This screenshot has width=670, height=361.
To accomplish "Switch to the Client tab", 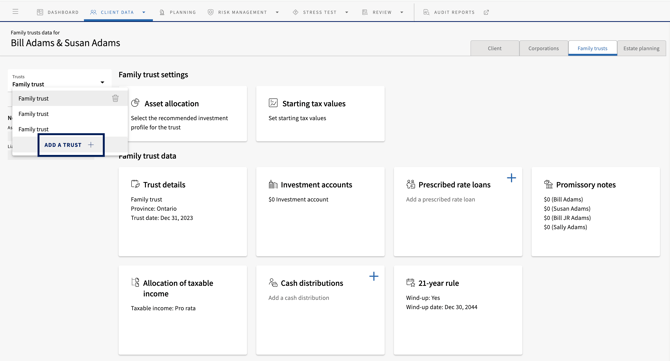I will [495, 48].
